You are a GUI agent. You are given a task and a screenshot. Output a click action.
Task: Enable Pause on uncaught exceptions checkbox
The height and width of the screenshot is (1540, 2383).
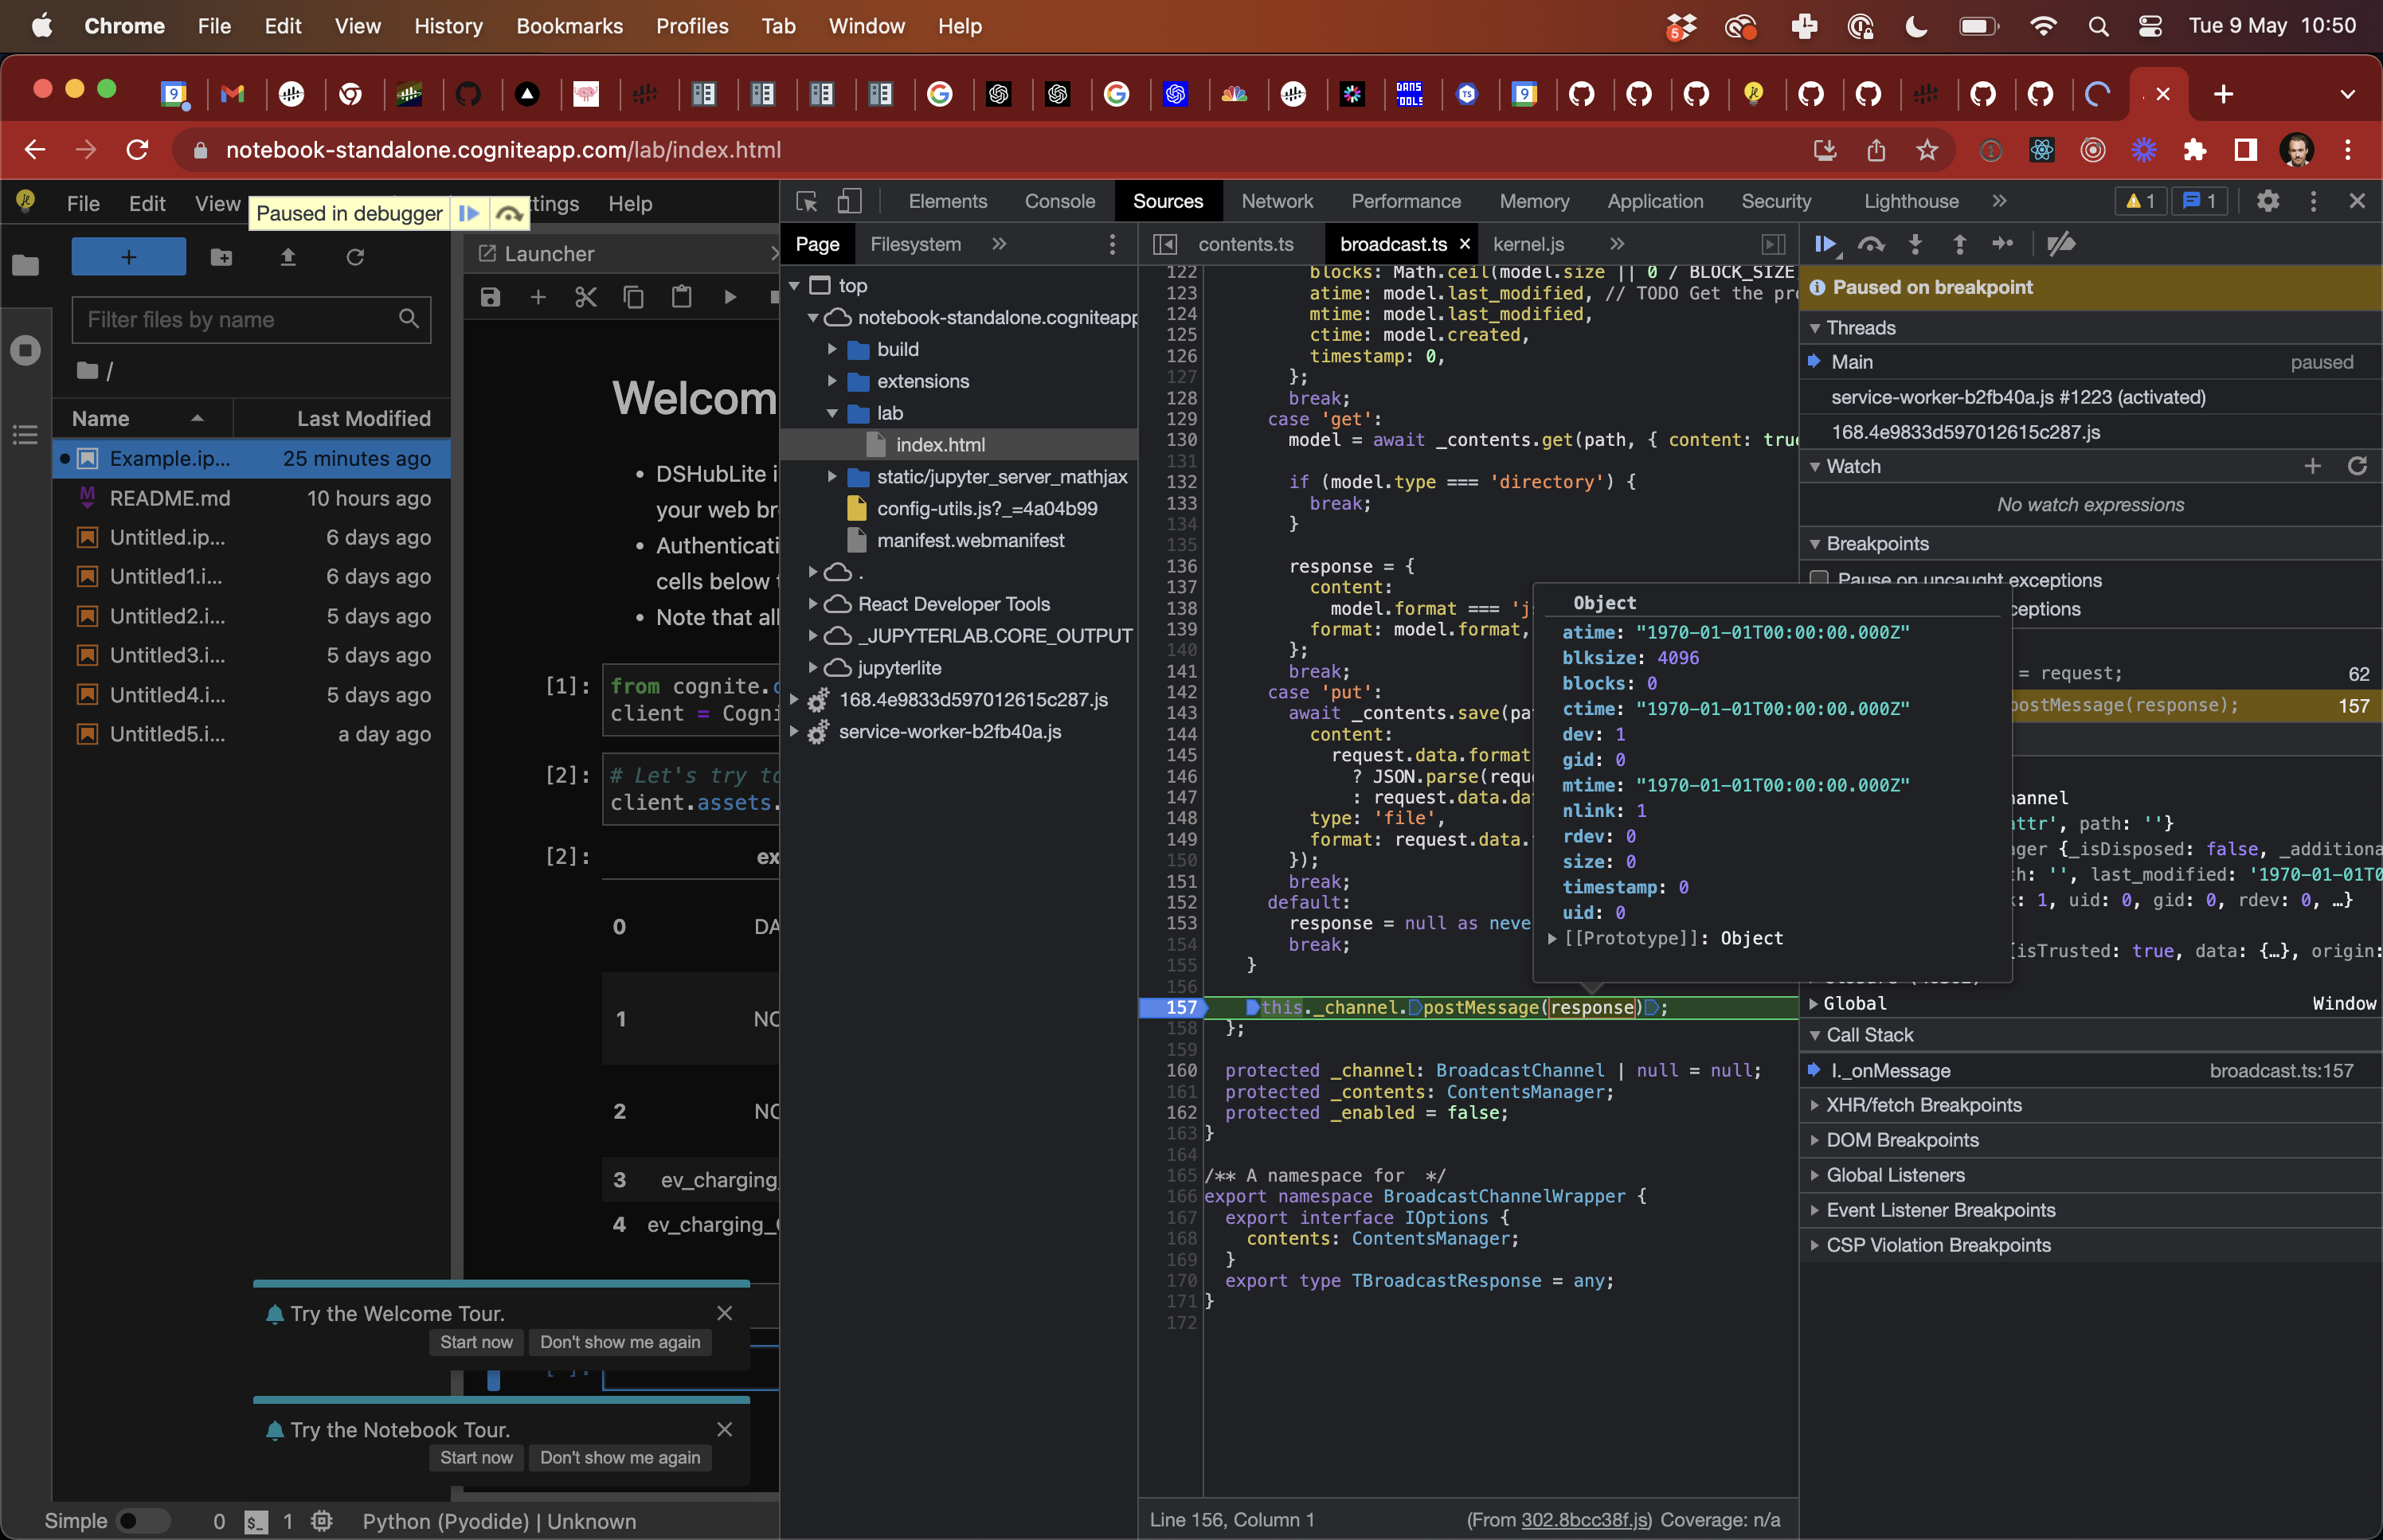tap(1819, 579)
